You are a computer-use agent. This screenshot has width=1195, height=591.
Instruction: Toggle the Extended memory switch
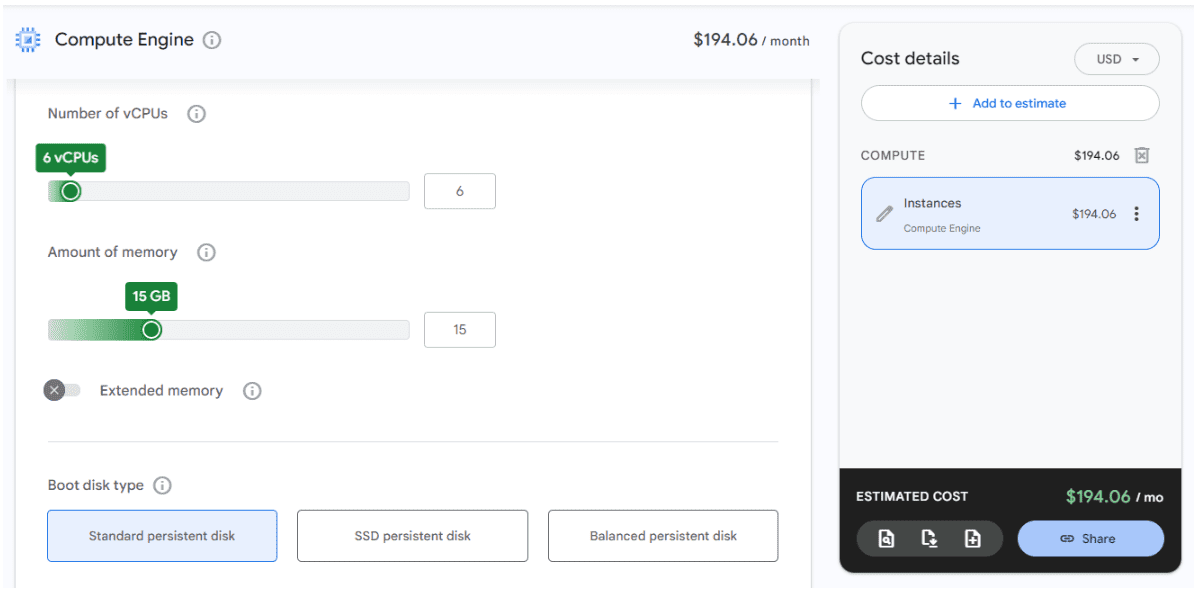pos(62,391)
